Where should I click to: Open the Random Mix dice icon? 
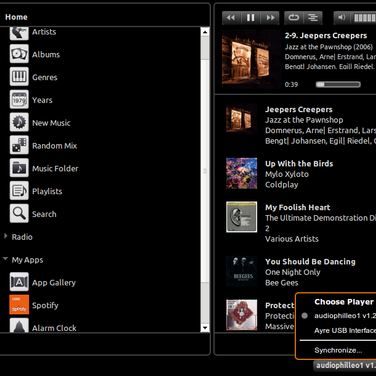(x=19, y=145)
